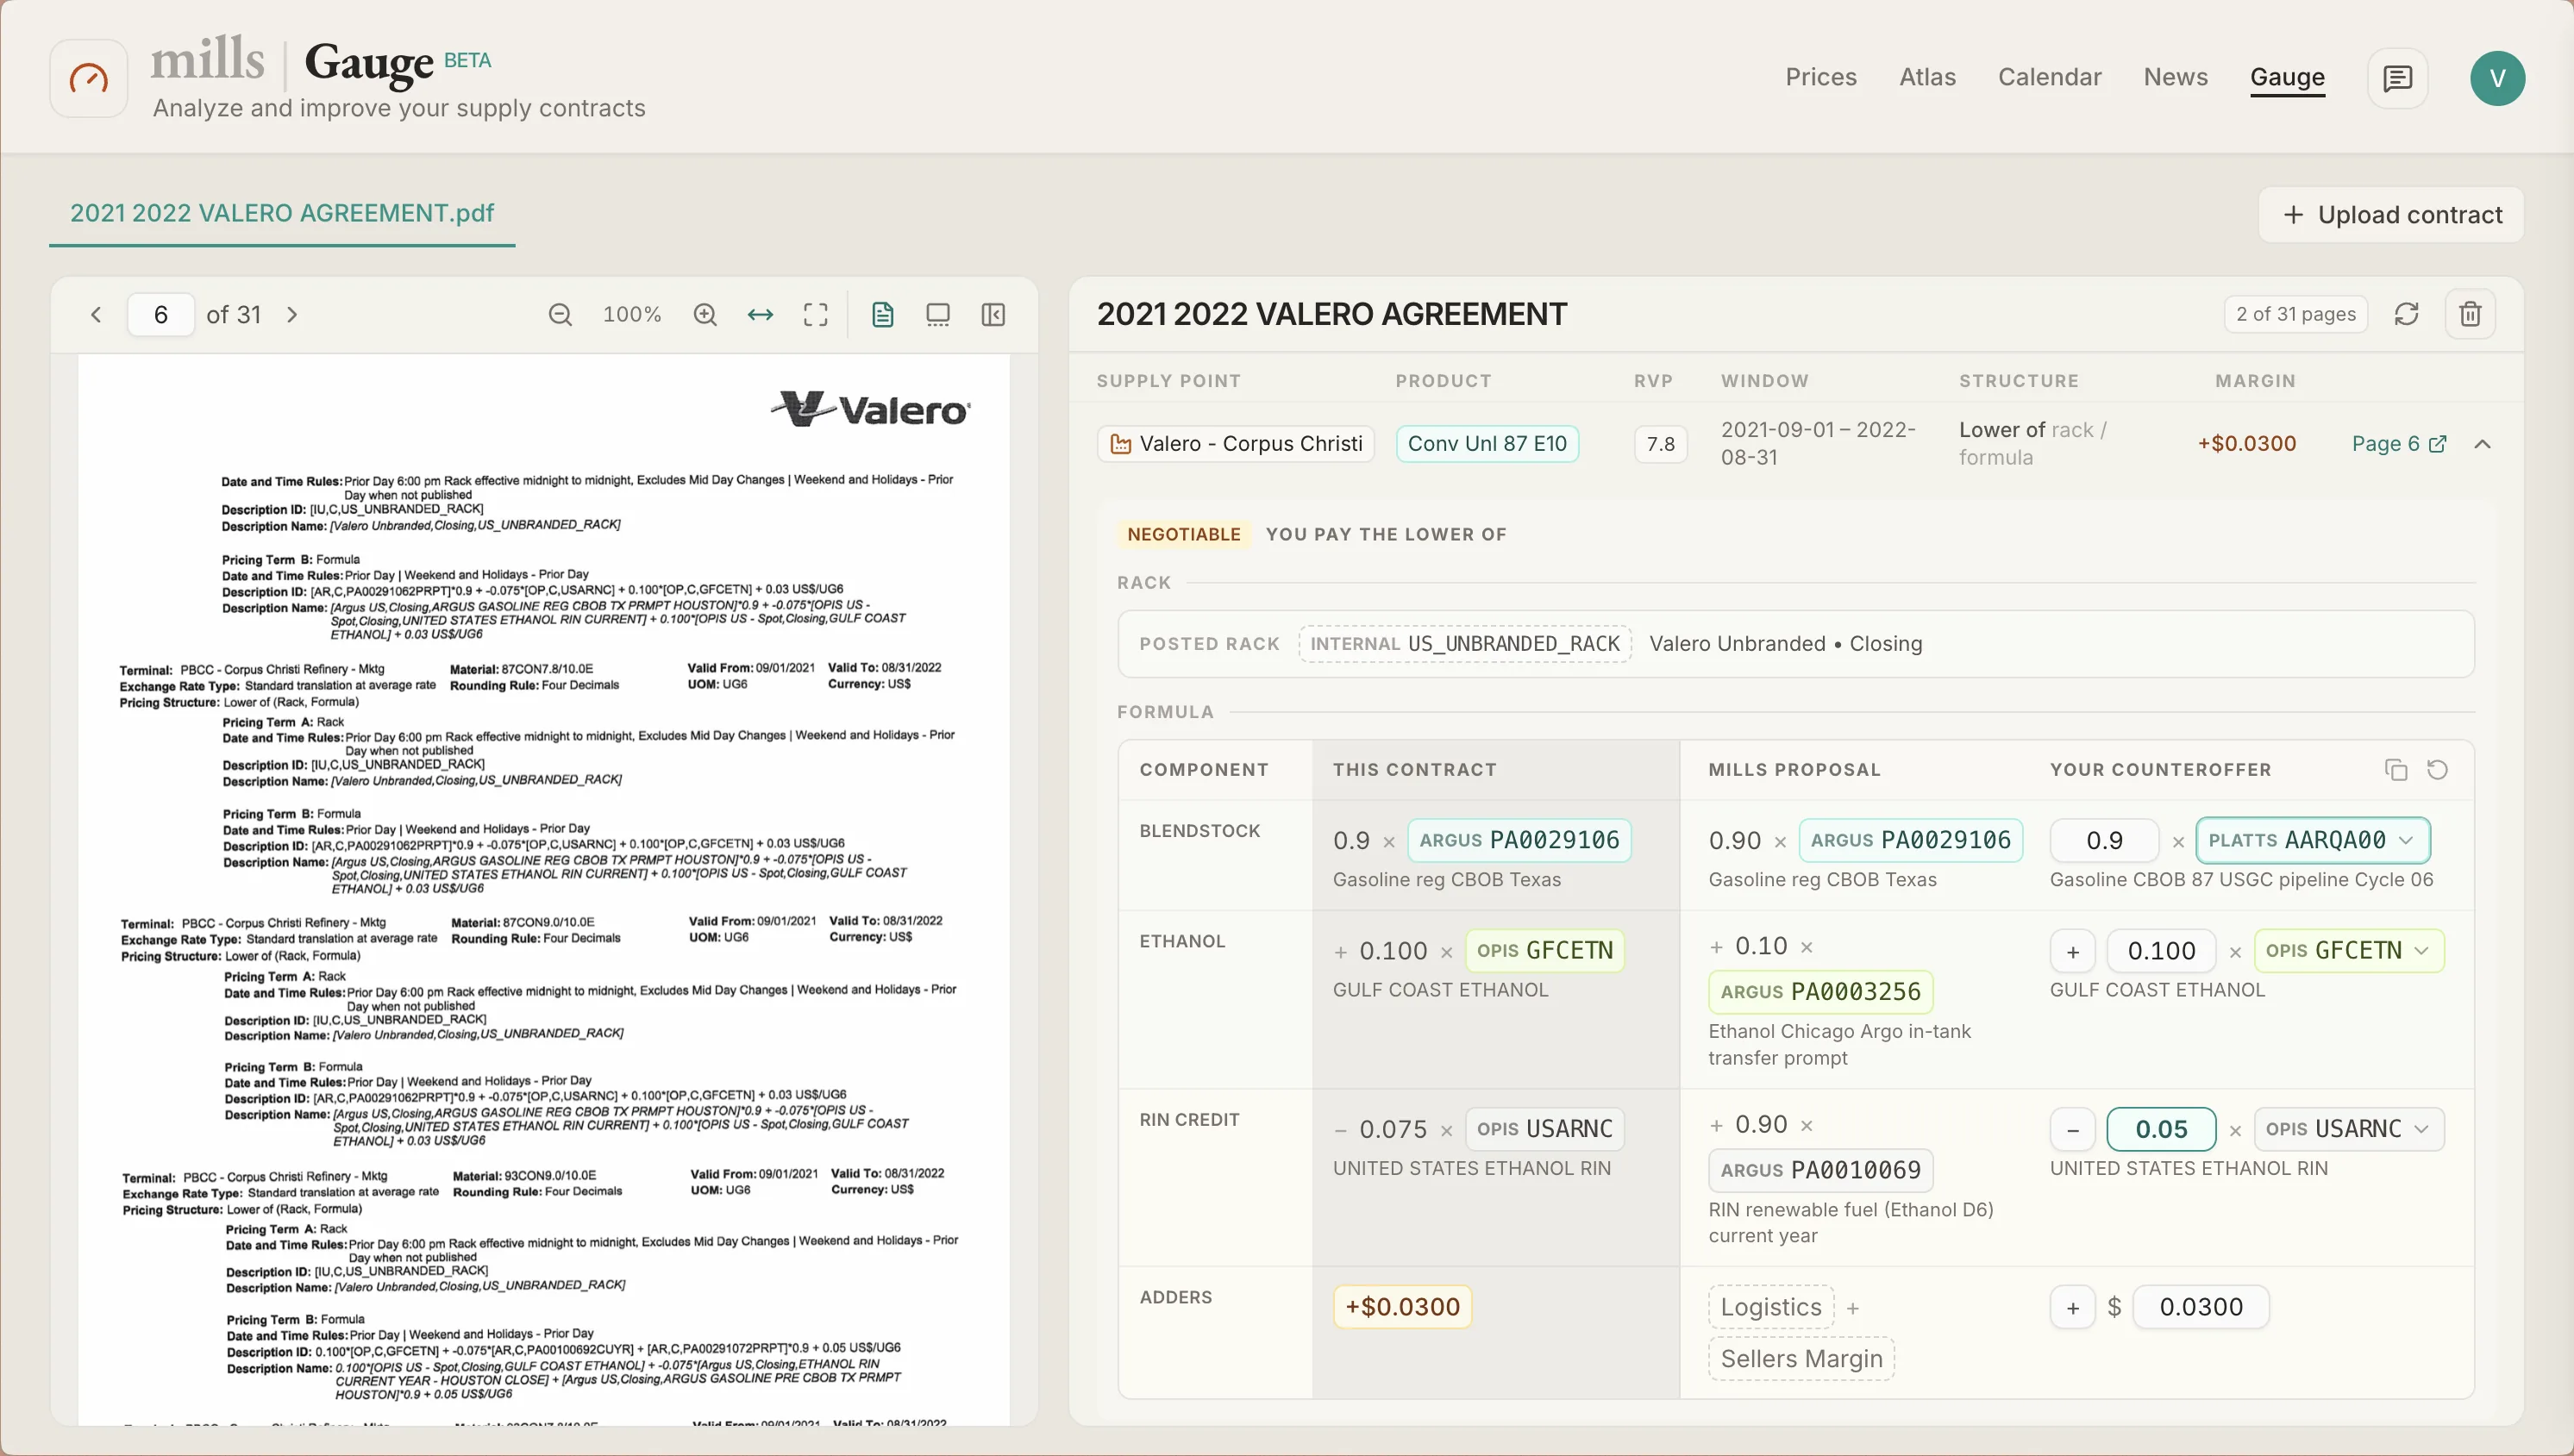Click the Sellers Margin adder chip
Image resolution: width=2574 pixels, height=1456 pixels.
[1801, 1359]
